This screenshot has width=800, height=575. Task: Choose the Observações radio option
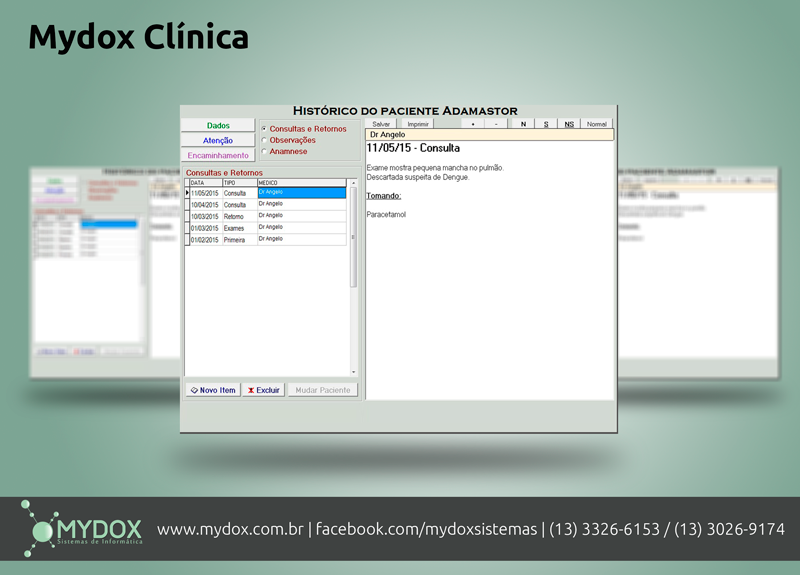coord(264,140)
